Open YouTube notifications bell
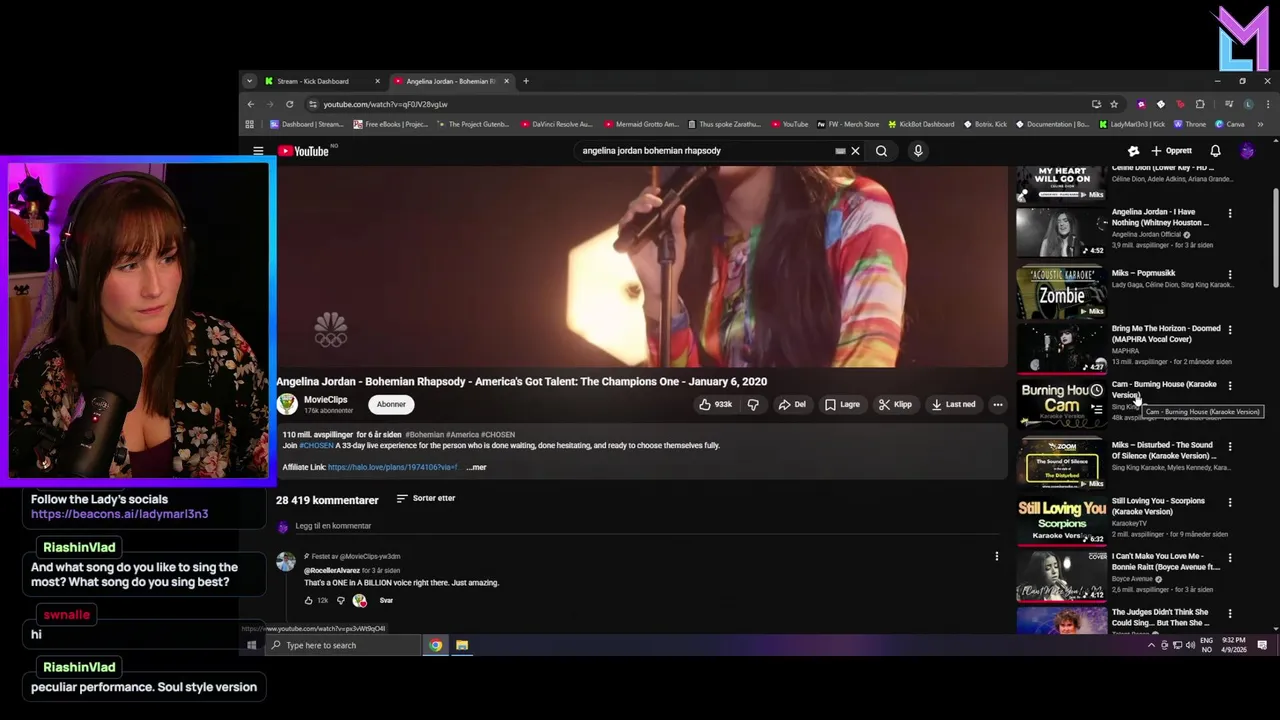Screen dimensions: 1280x720 (1215, 151)
